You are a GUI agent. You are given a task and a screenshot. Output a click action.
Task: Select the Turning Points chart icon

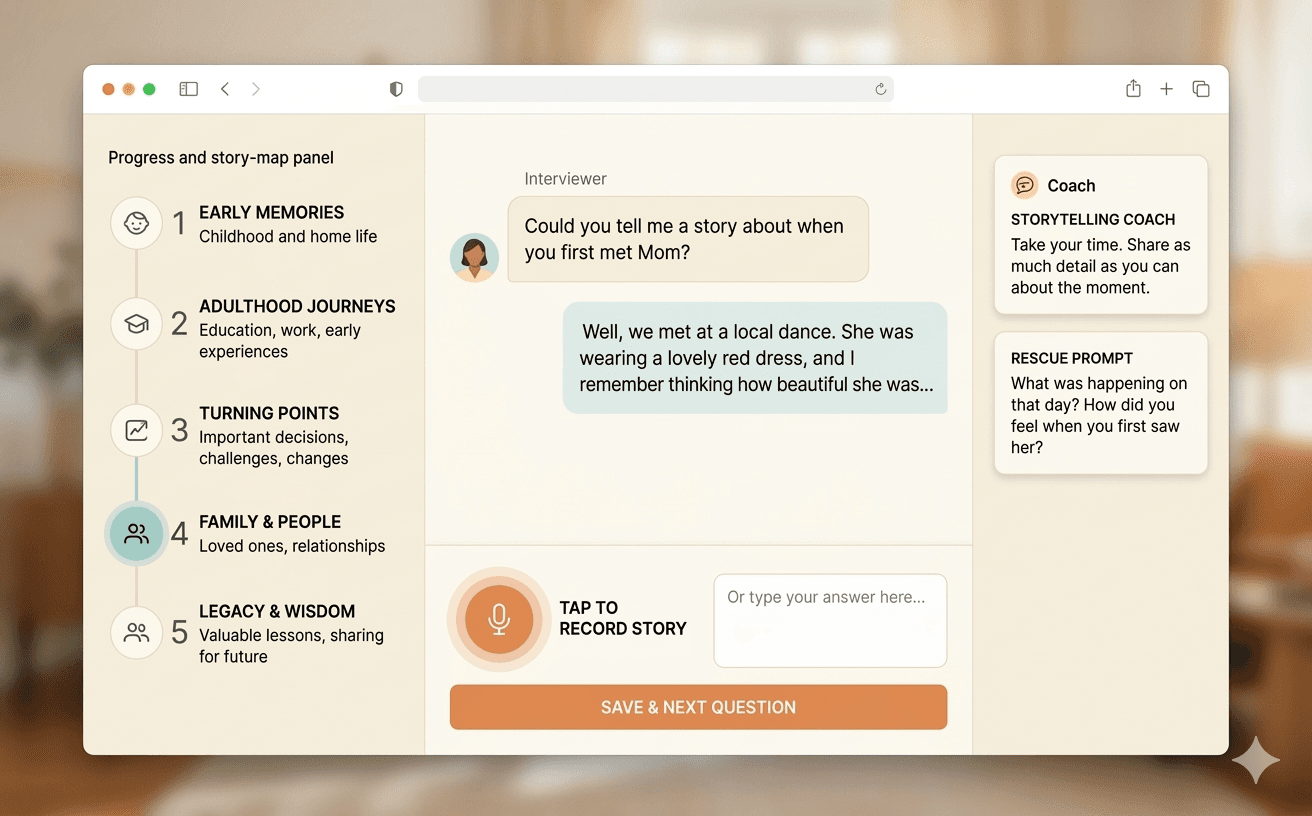point(136,430)
